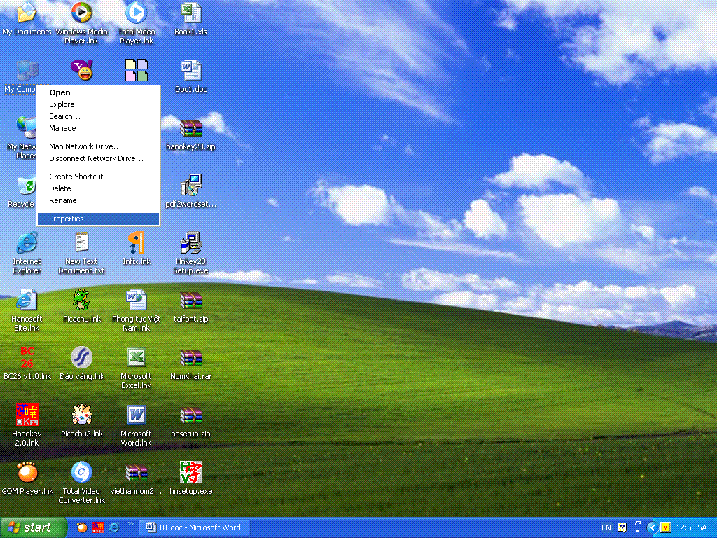Image resolution: width=720 pixels, height=541 pixels.
Task: Launch Internet Explorer from the desktop
Action: (x=27, y=242)
